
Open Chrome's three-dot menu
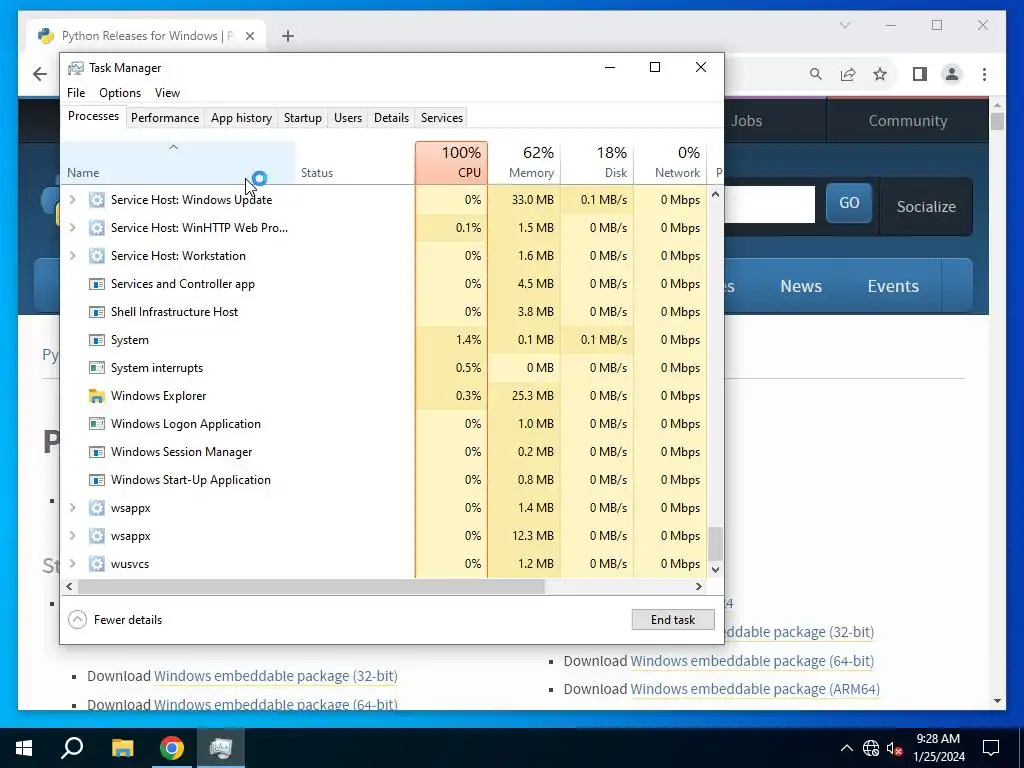984,74
